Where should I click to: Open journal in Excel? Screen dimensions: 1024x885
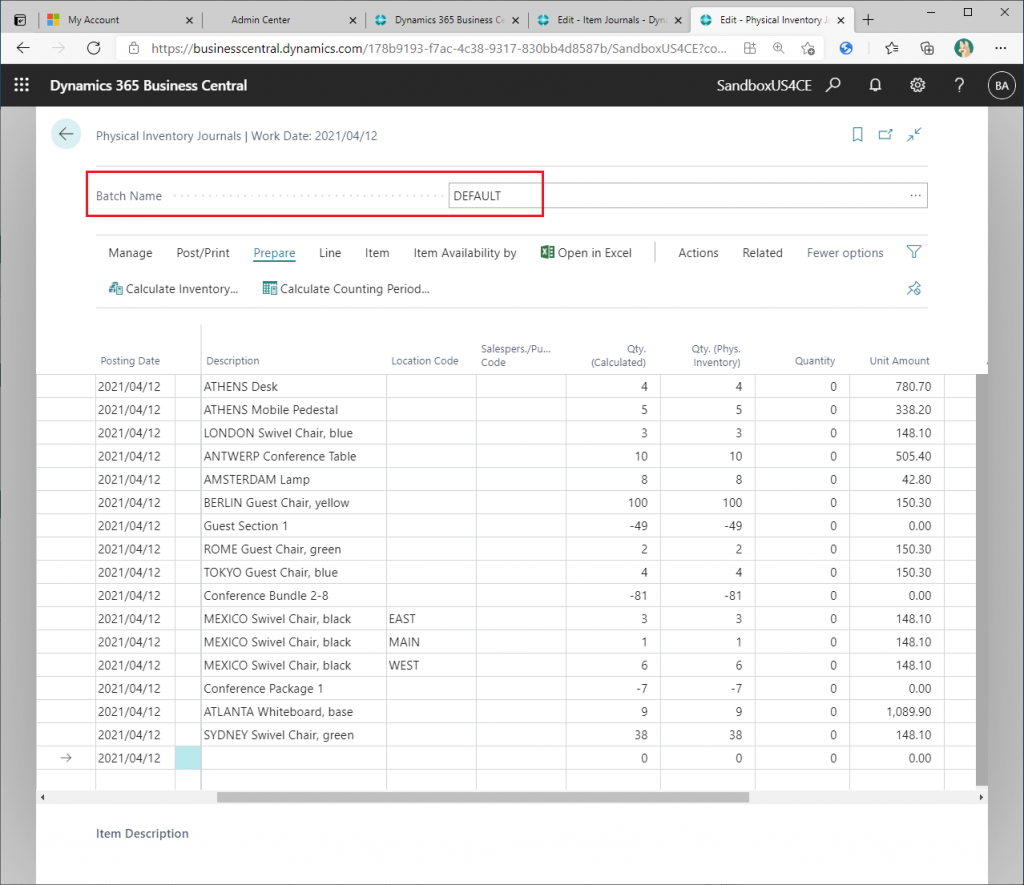pyautogui.click(x=586, y=253)
